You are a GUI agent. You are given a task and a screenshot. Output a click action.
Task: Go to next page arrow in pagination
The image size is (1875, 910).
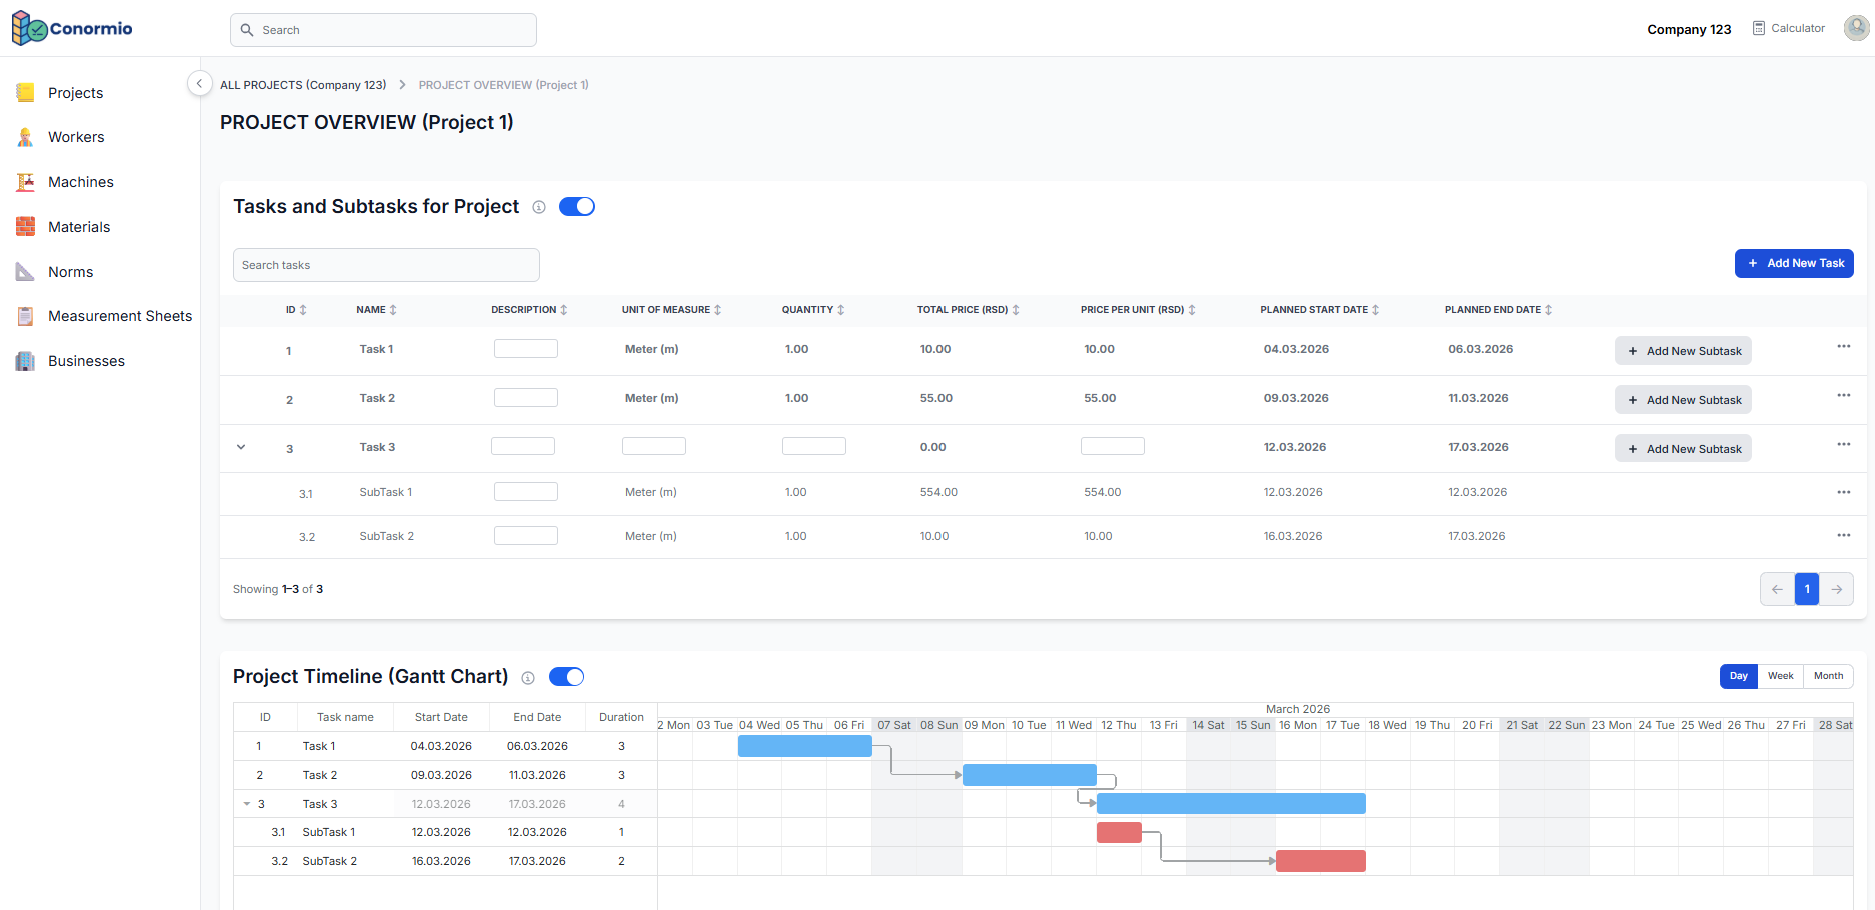tap(1836, 589)
